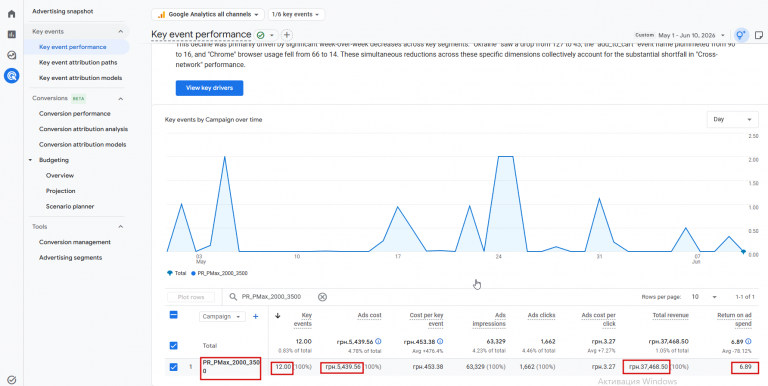Sort by Ads clicks column header
This screenshot has height=386, width=768.
541,315
